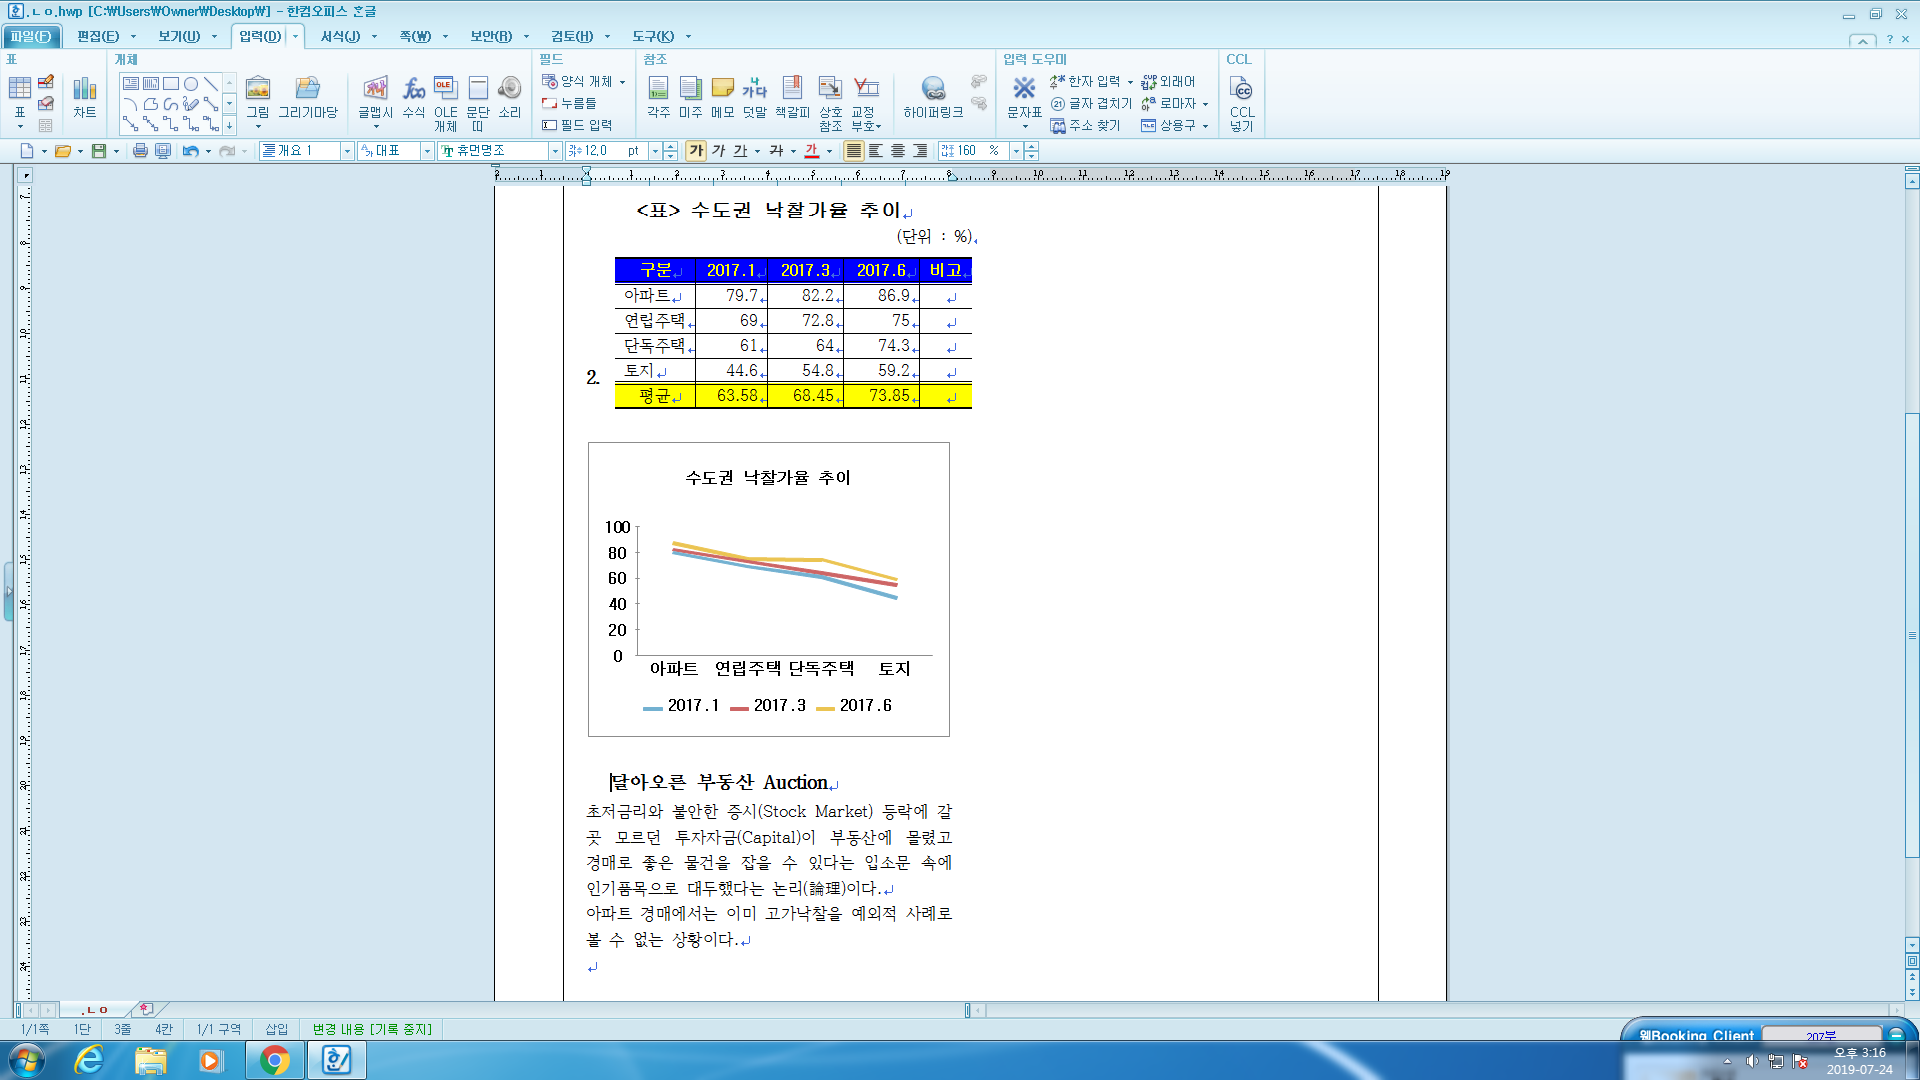Click the 필드 입력 button
1920x1080 pixels.
click(577, 125)
